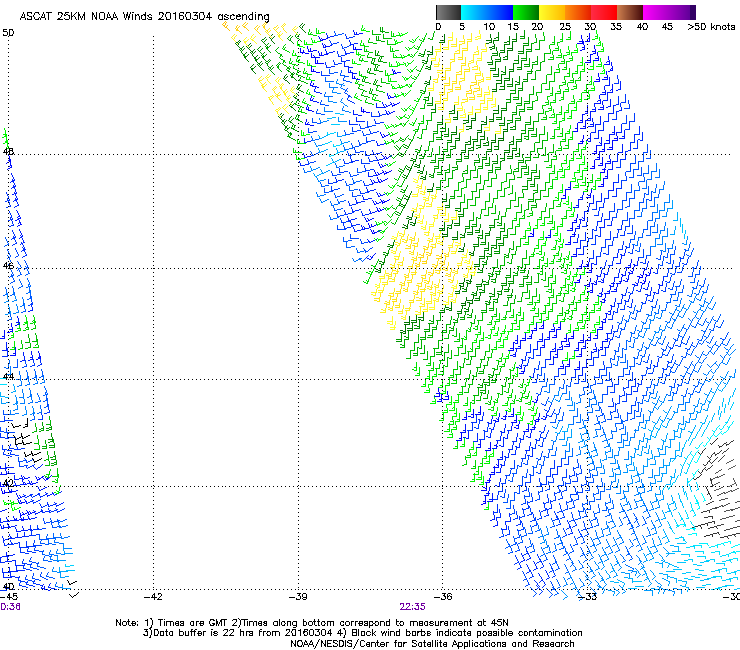Screen dimensions: 740x650
Task: Click the latitude axis label '46'
Action: 8,266
